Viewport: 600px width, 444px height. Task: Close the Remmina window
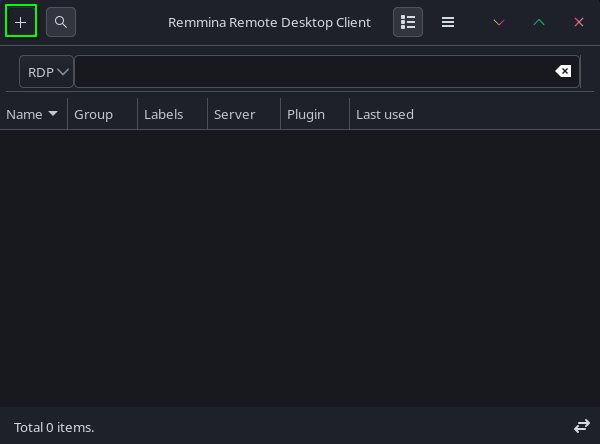pyautogui.click(x=579, y=21)
